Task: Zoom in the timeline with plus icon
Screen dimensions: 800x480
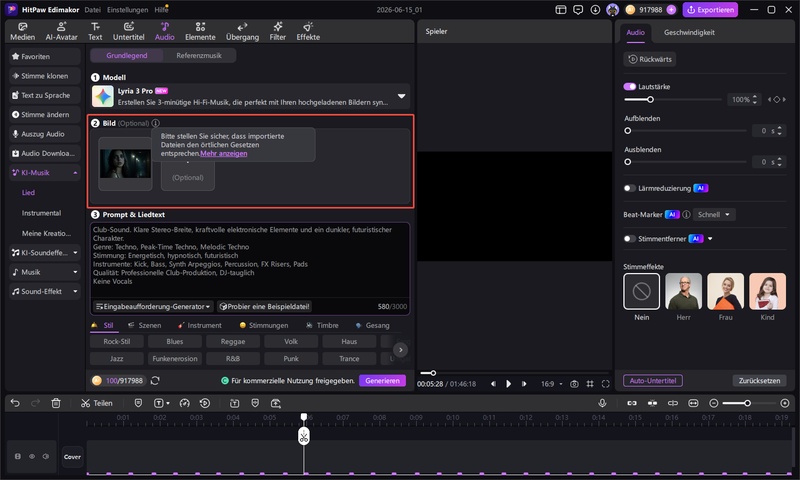Action: tap(785, 403)
